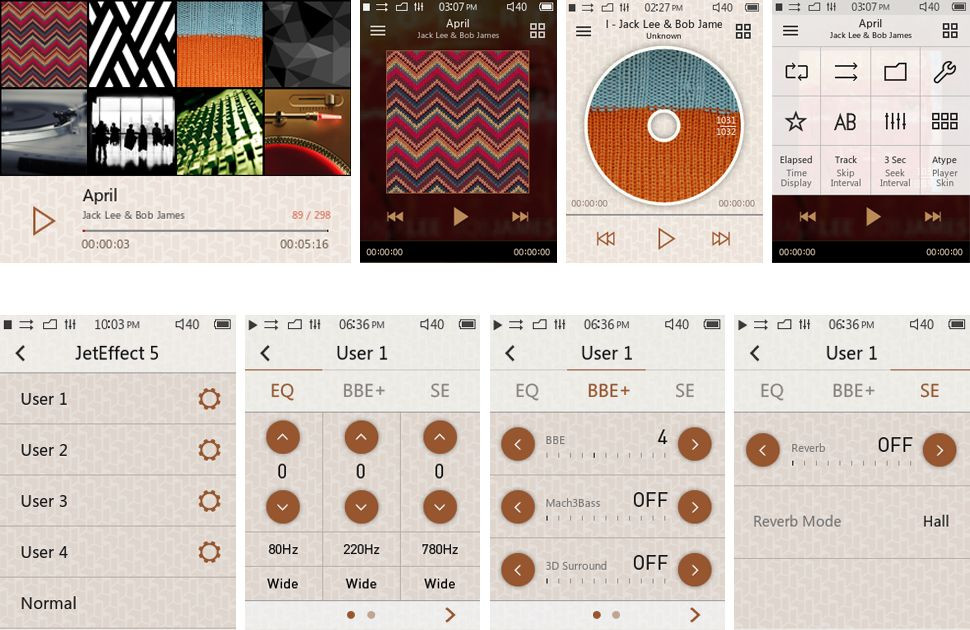Turn on Mach3Bass with its right arrow
This screenshot has width=970, height=630.
694,507
